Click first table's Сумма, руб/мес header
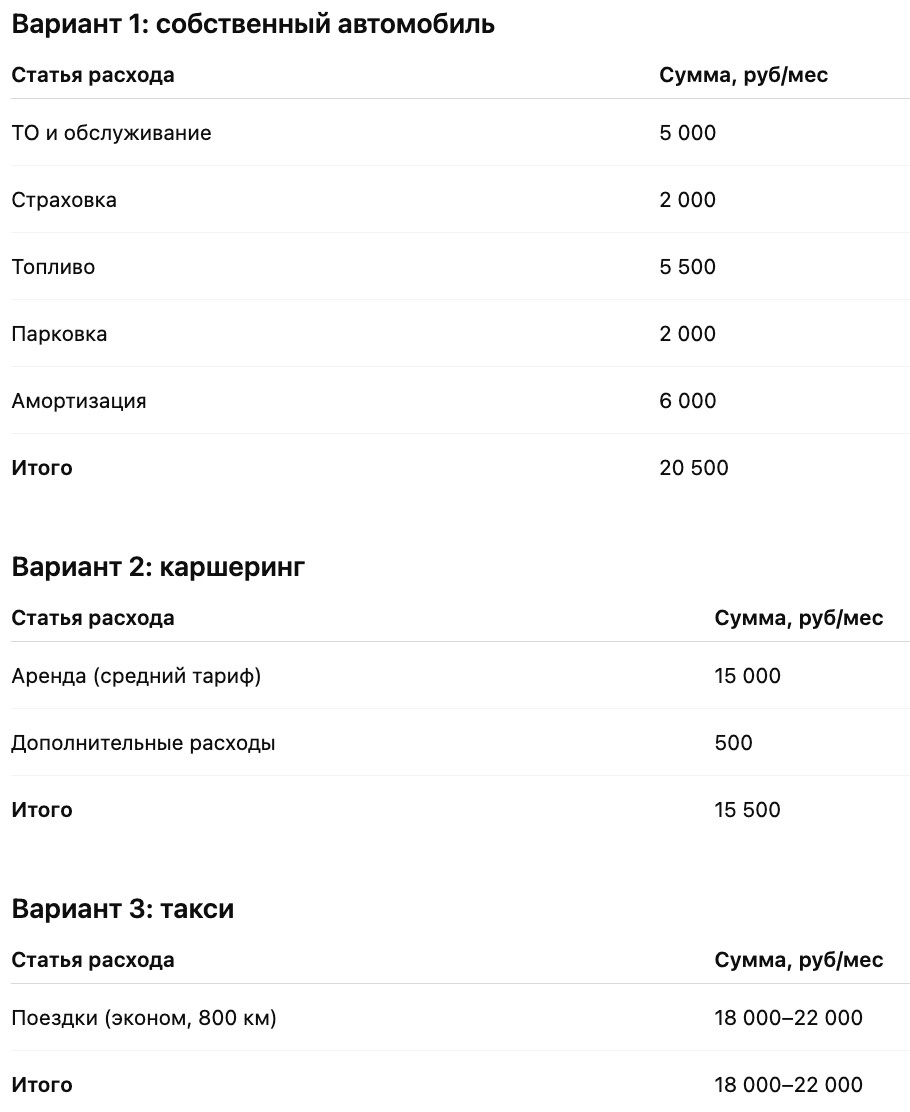Viewport: 910px width, 1112px height. pos(743,75)
